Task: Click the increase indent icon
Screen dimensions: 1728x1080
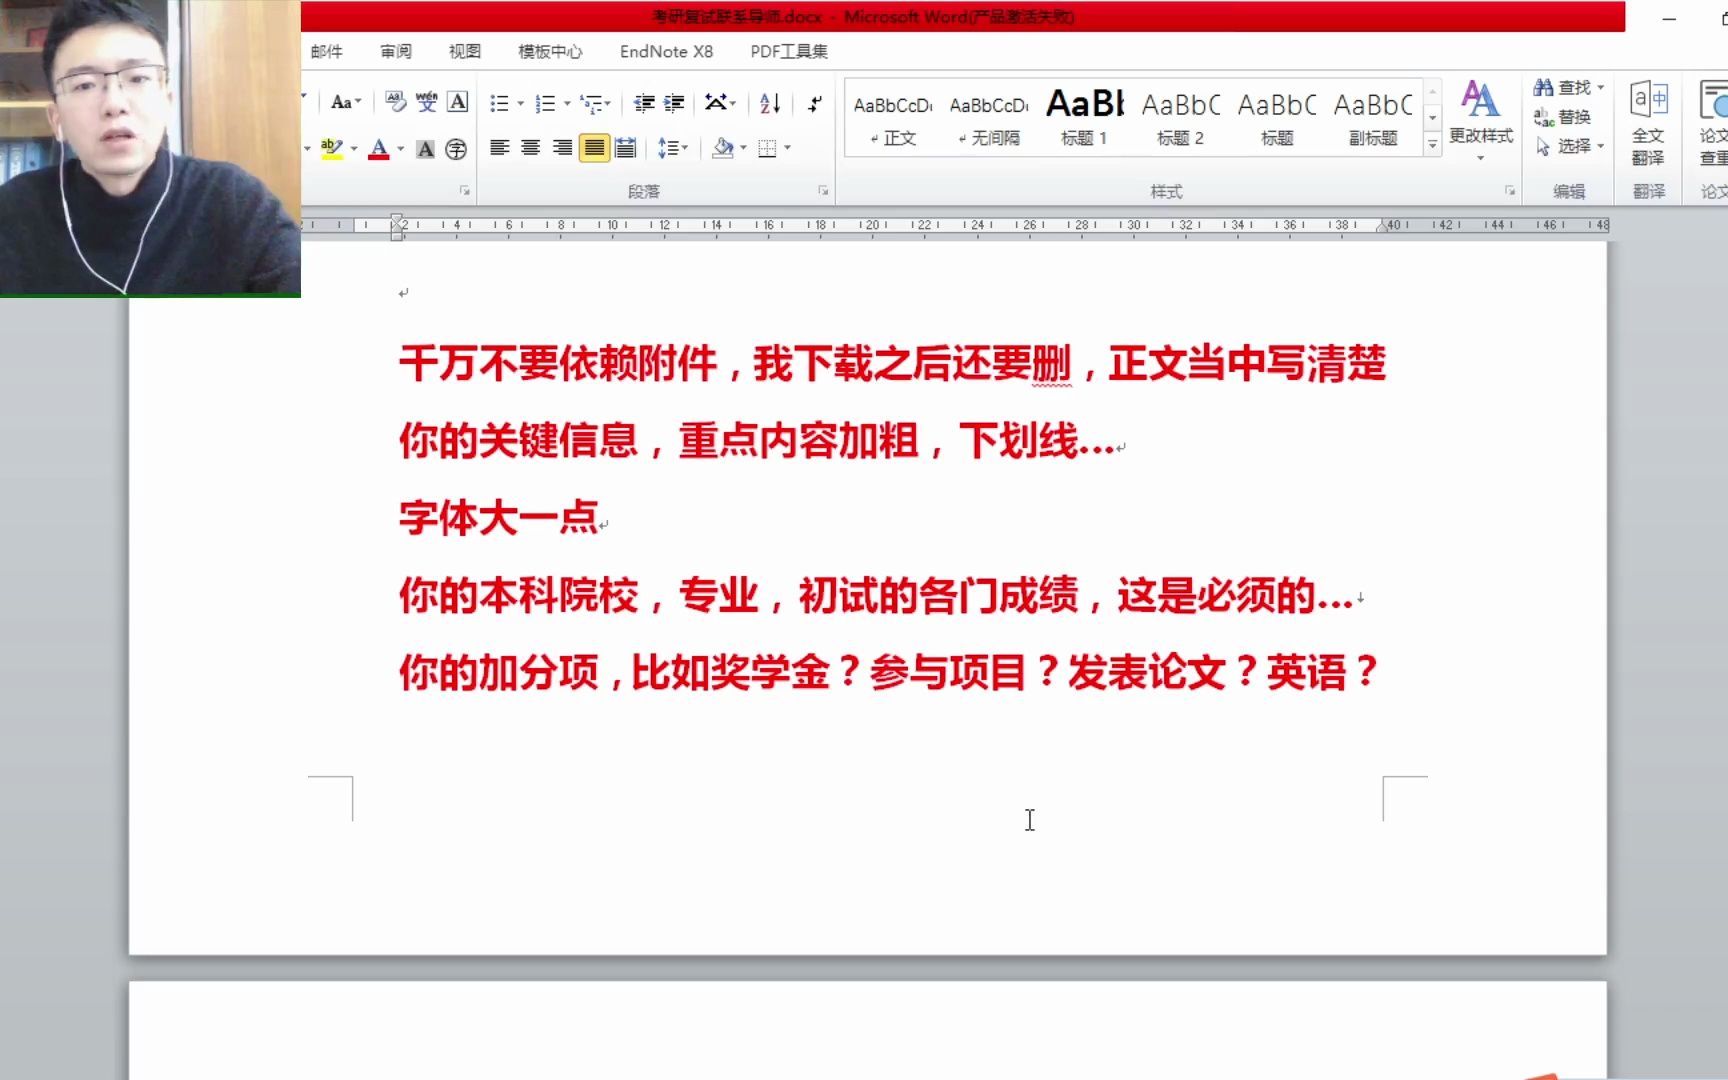Action: 674,103
